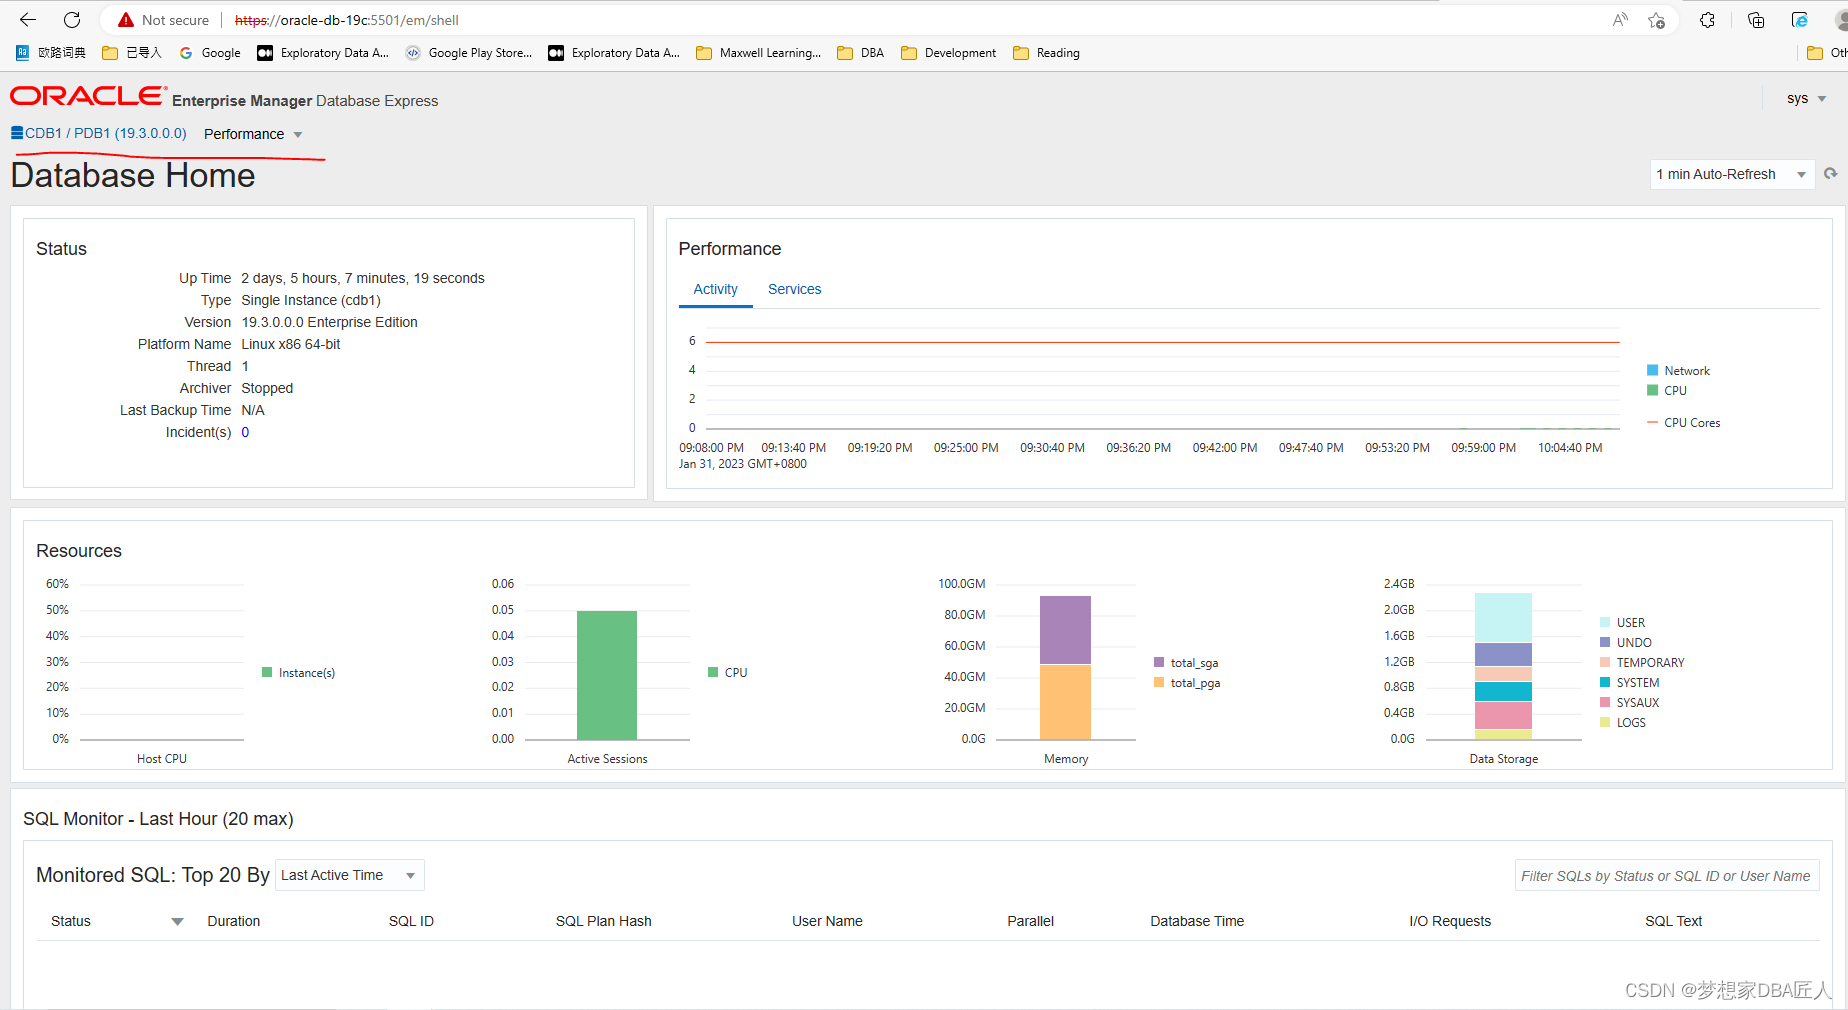Sort by the User Name column header
The width and height of the screenshot is (1848, 1010).
point(827,921)
